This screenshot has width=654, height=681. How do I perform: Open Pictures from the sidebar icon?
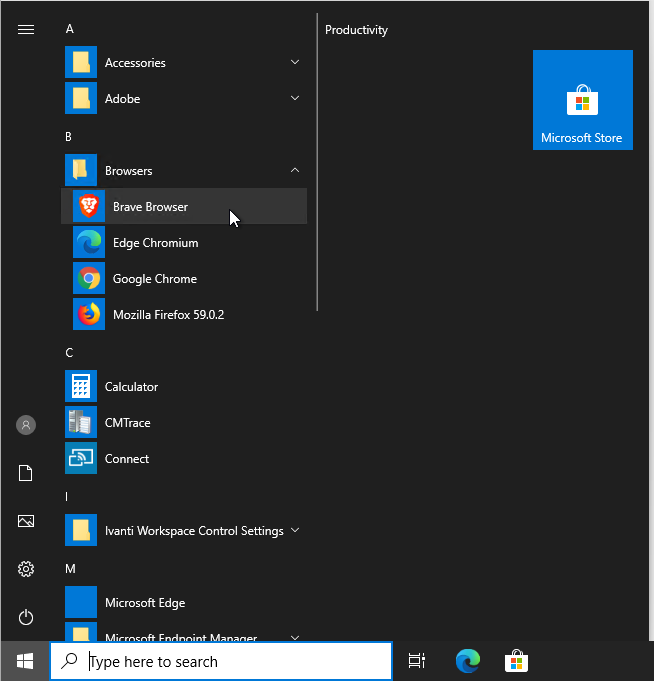[x=26, y=521]
